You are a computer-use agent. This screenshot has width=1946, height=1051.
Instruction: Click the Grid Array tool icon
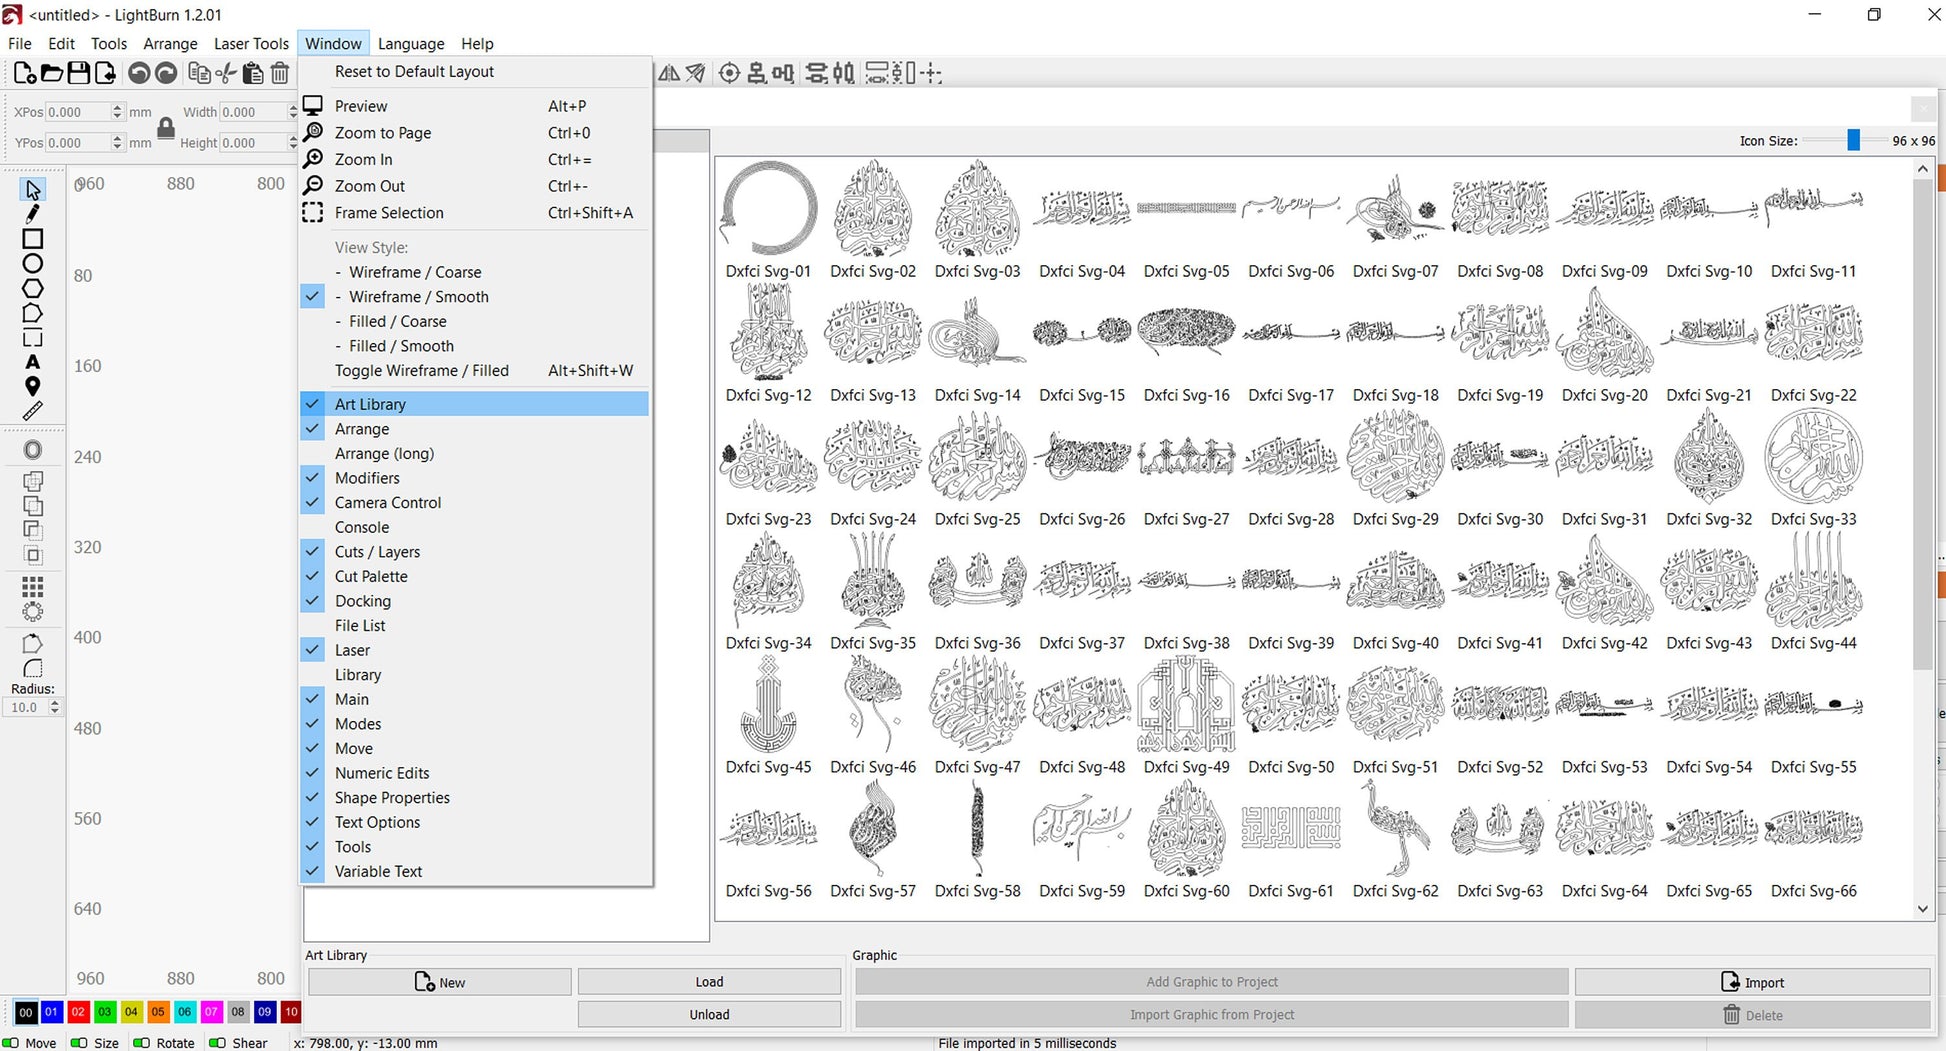(x=33, y=586)
